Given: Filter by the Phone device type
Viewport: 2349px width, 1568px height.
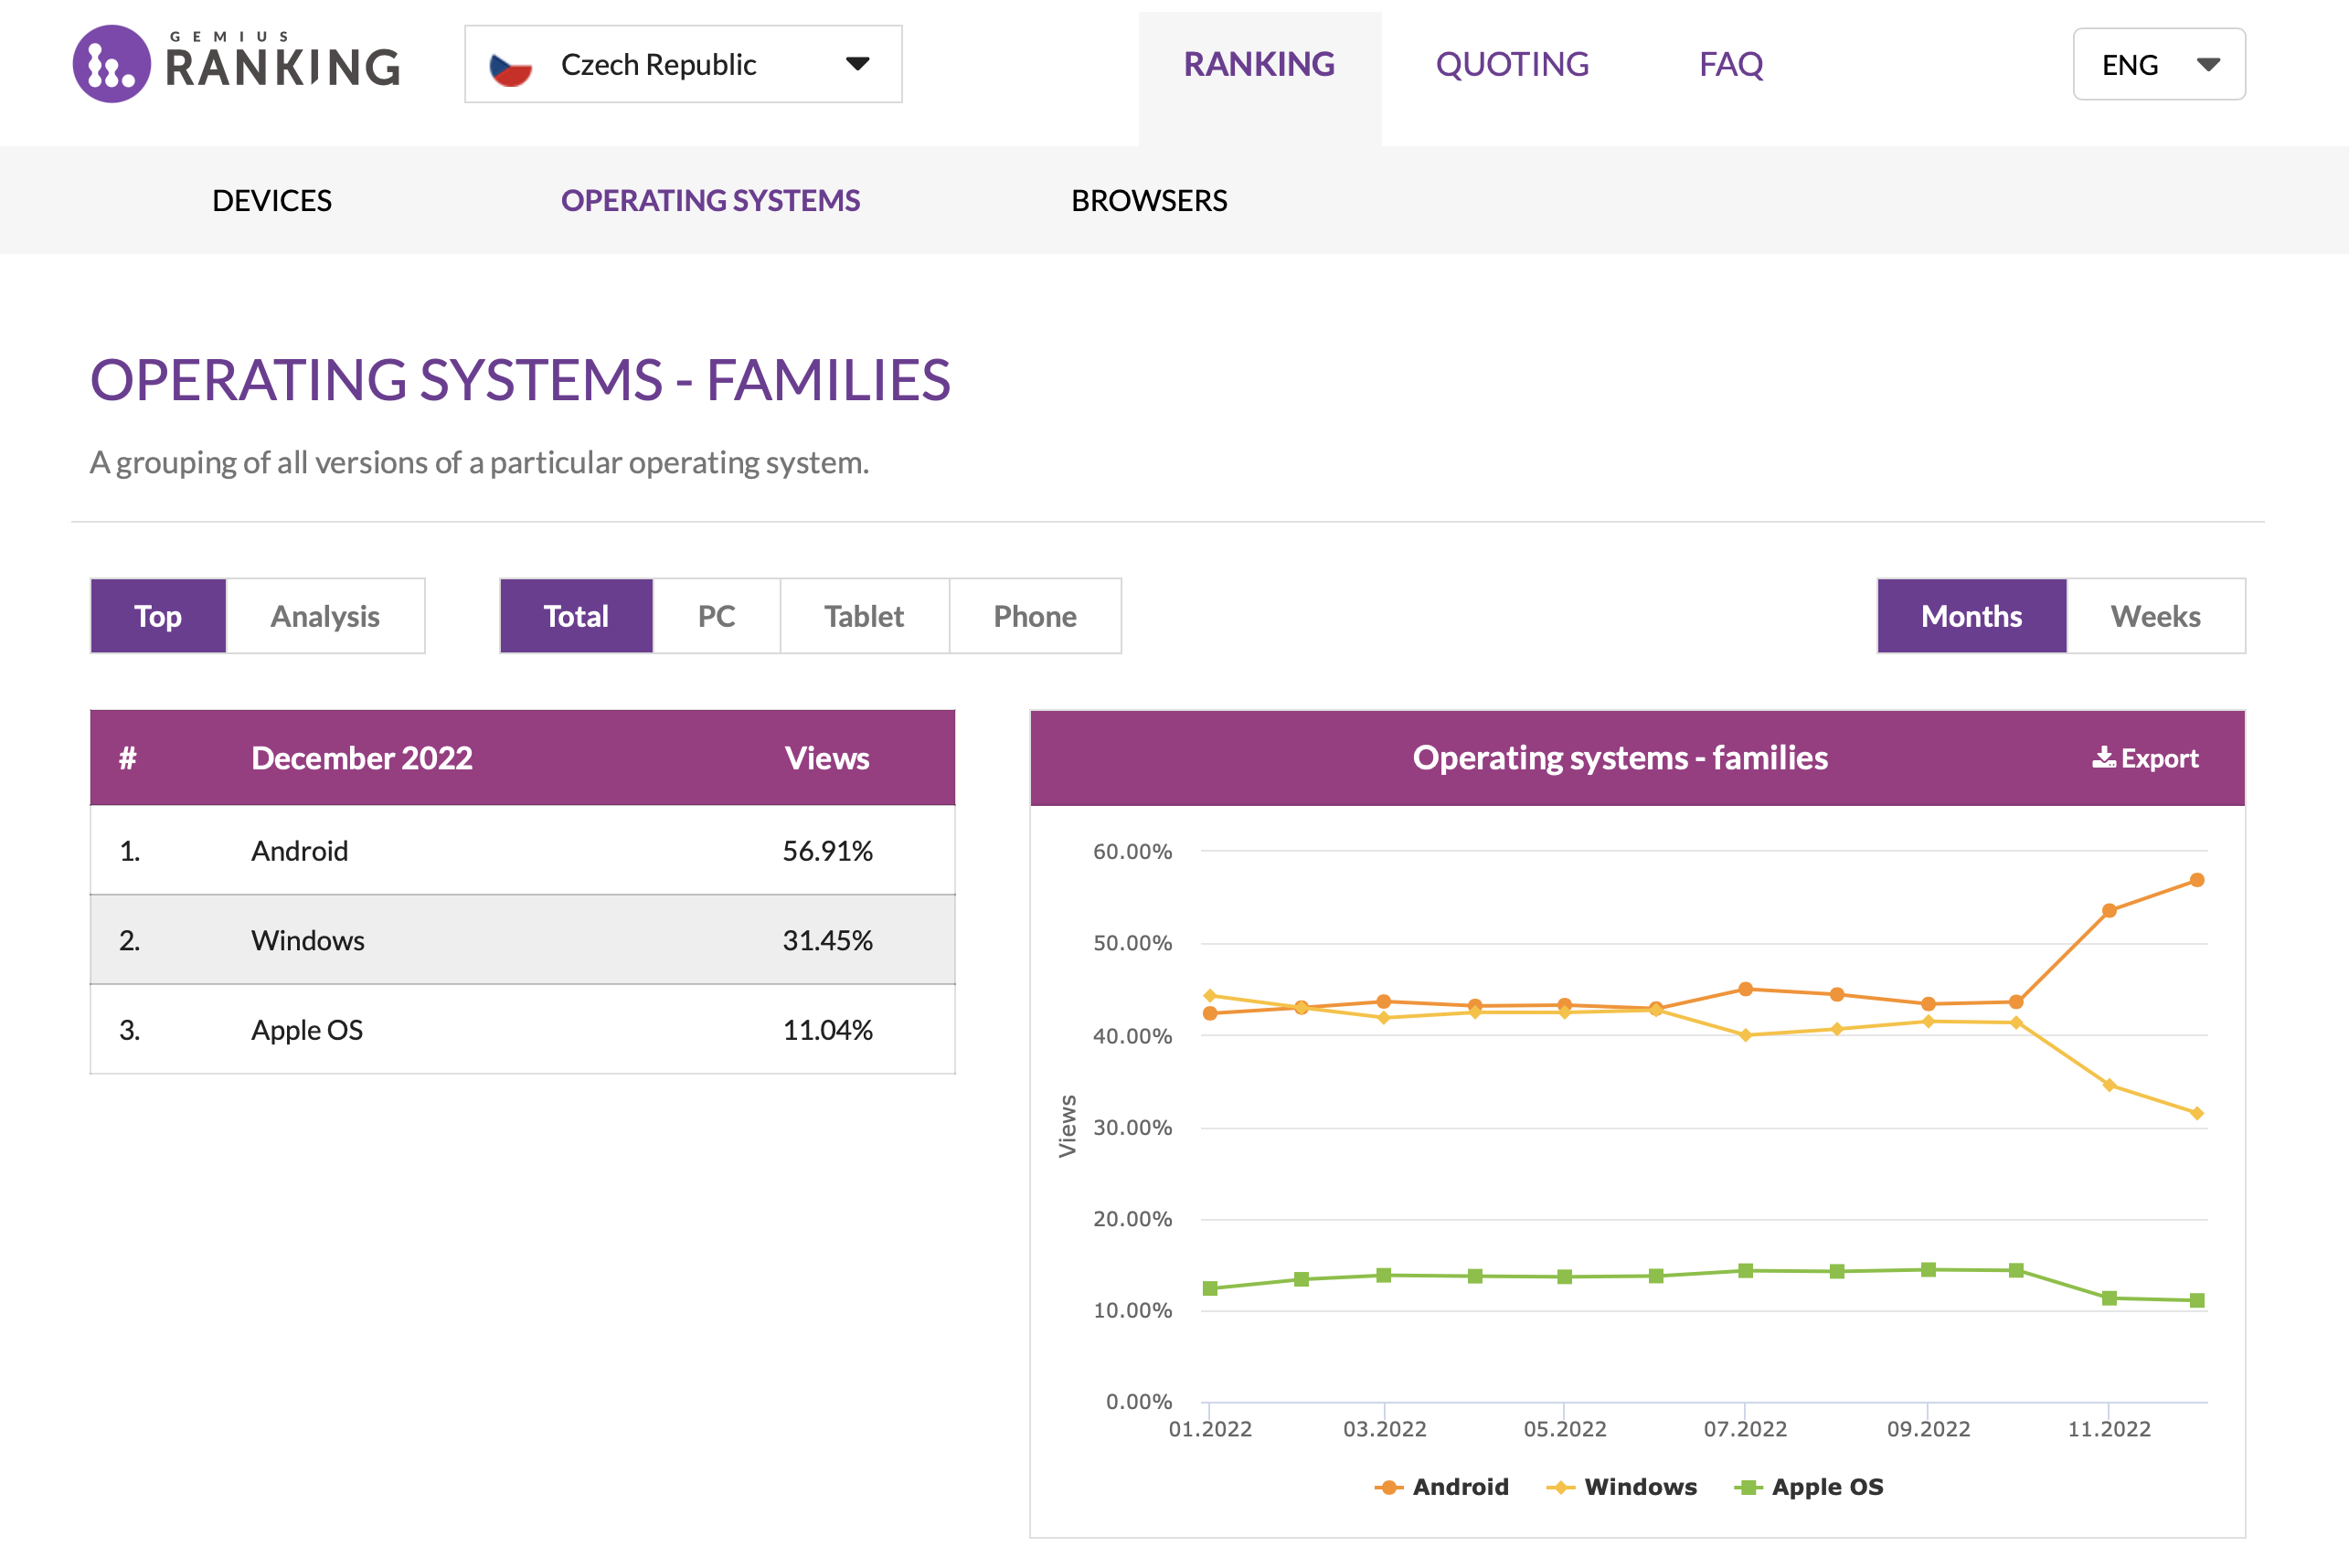Looking at the screenshot, I should 1034,616.
